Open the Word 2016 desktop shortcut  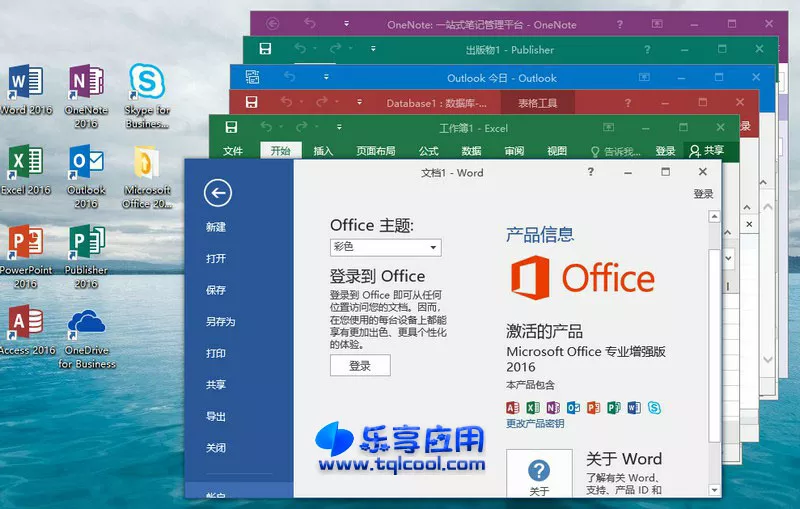[x=26, y=90]
